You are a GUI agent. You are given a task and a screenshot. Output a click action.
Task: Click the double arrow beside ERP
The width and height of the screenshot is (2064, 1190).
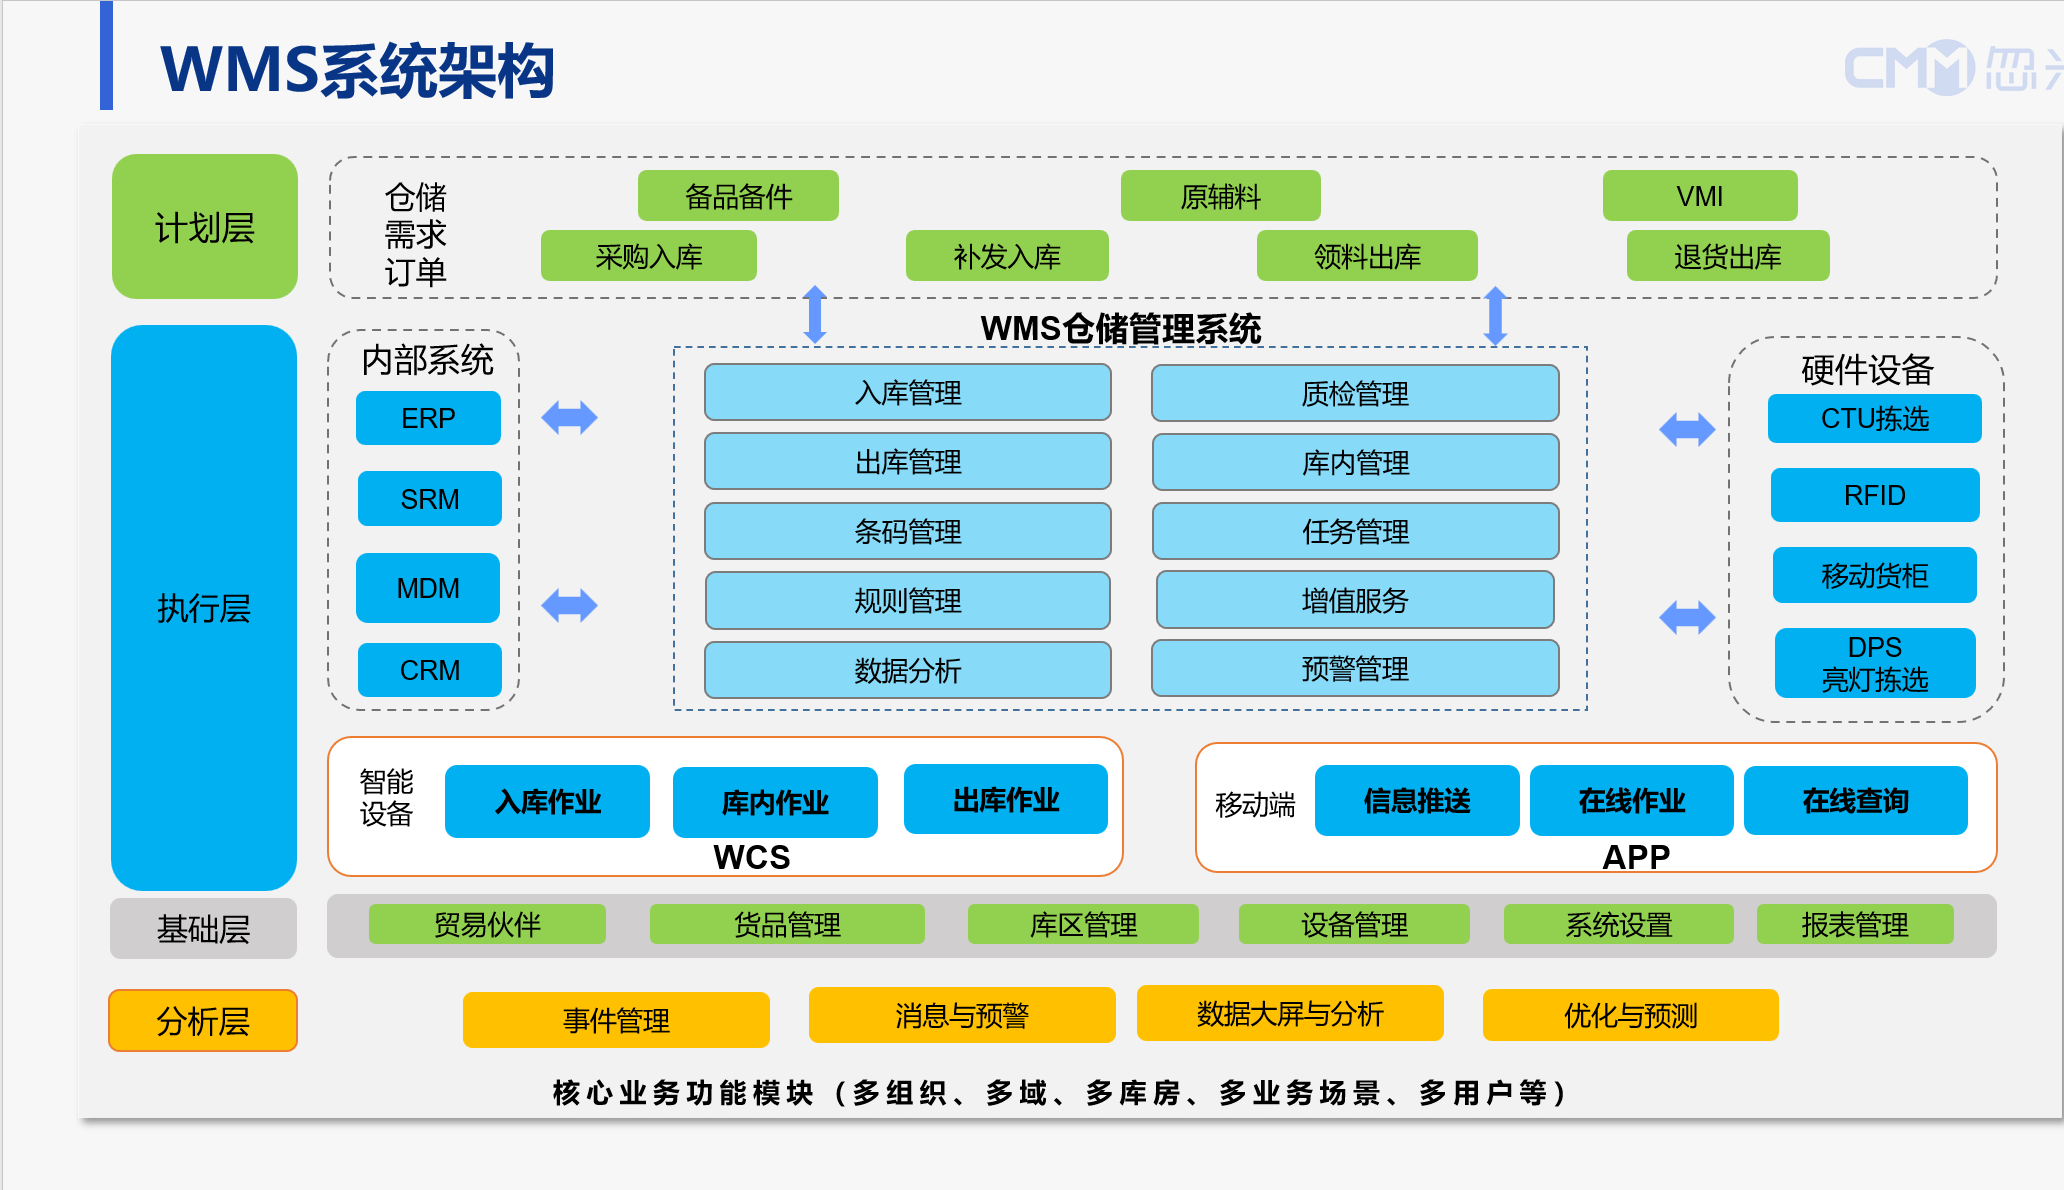click(569, 417)
